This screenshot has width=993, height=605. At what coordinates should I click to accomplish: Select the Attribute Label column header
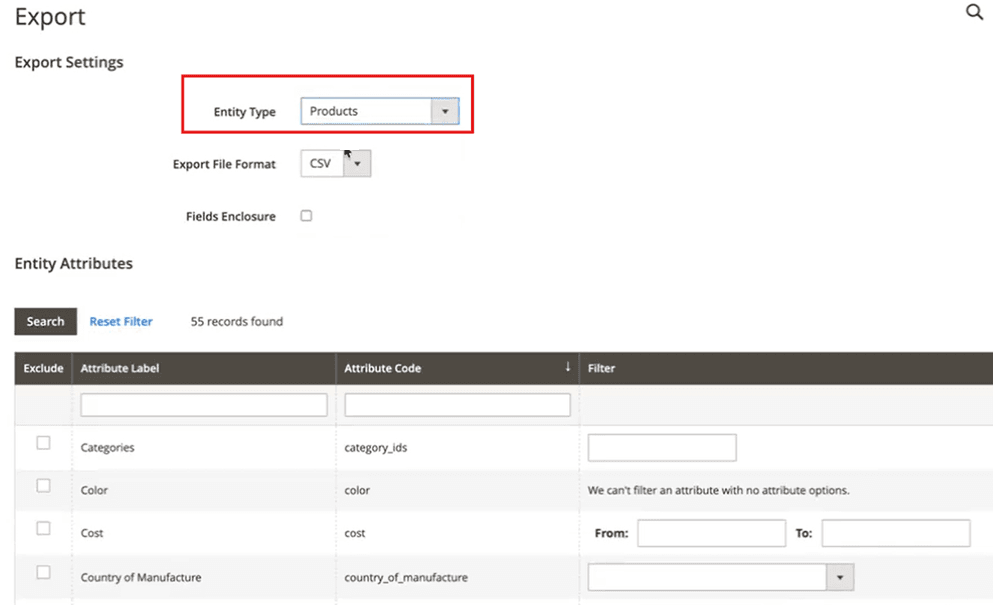204,368
